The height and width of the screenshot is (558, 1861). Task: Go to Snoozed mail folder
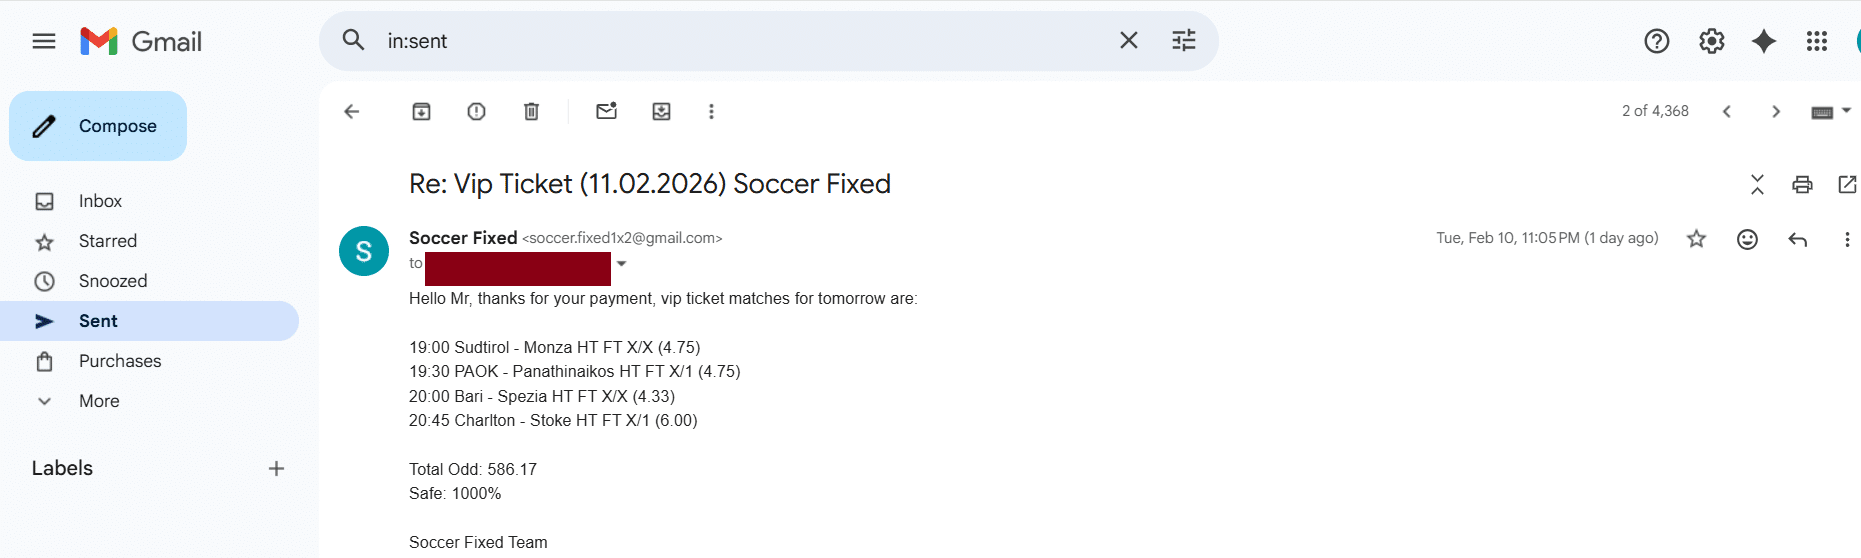(113, 281)
